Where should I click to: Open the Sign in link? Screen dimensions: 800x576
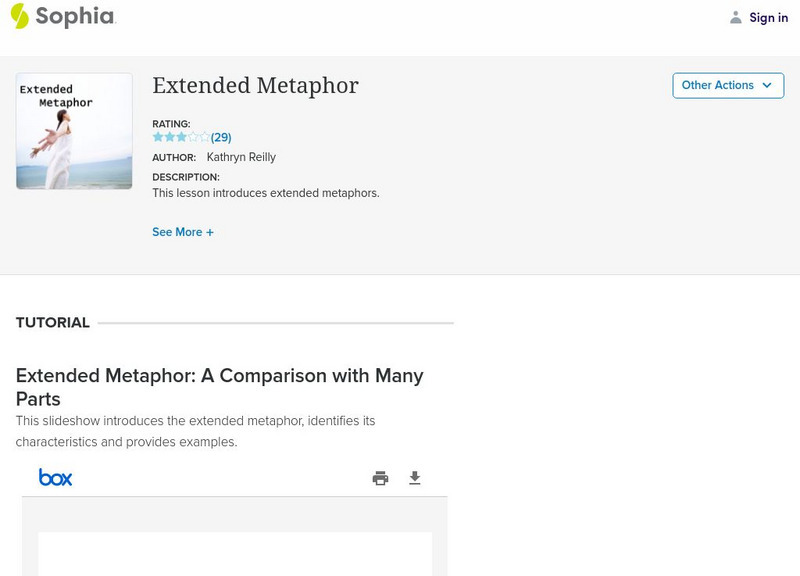pyautogui.click(x=768, y=18)
